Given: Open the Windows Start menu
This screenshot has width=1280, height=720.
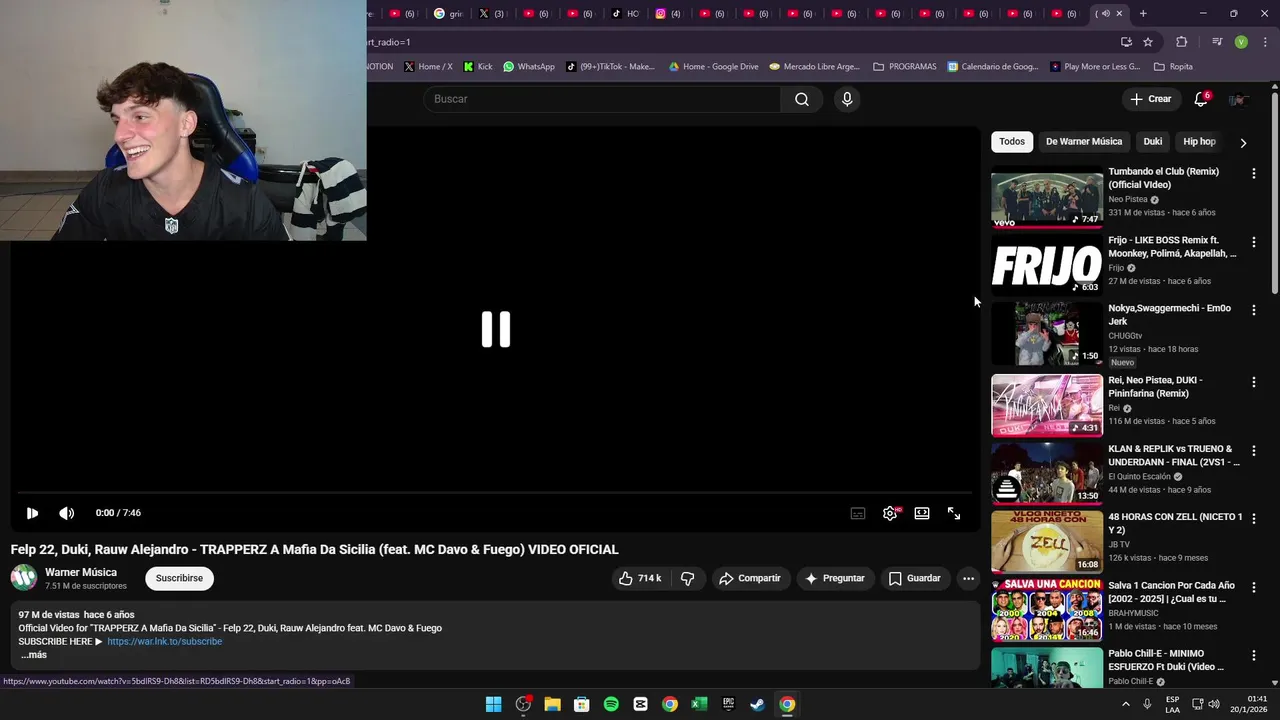Looking at the screenshot, I should [x=493, y=704].
